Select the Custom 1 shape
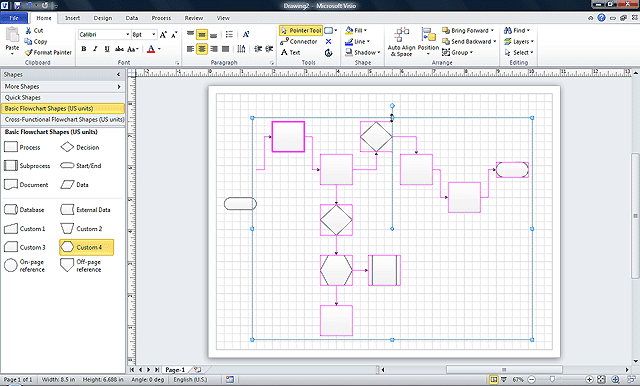This screenshot has width=640, height=386. [x=24, y=229]
